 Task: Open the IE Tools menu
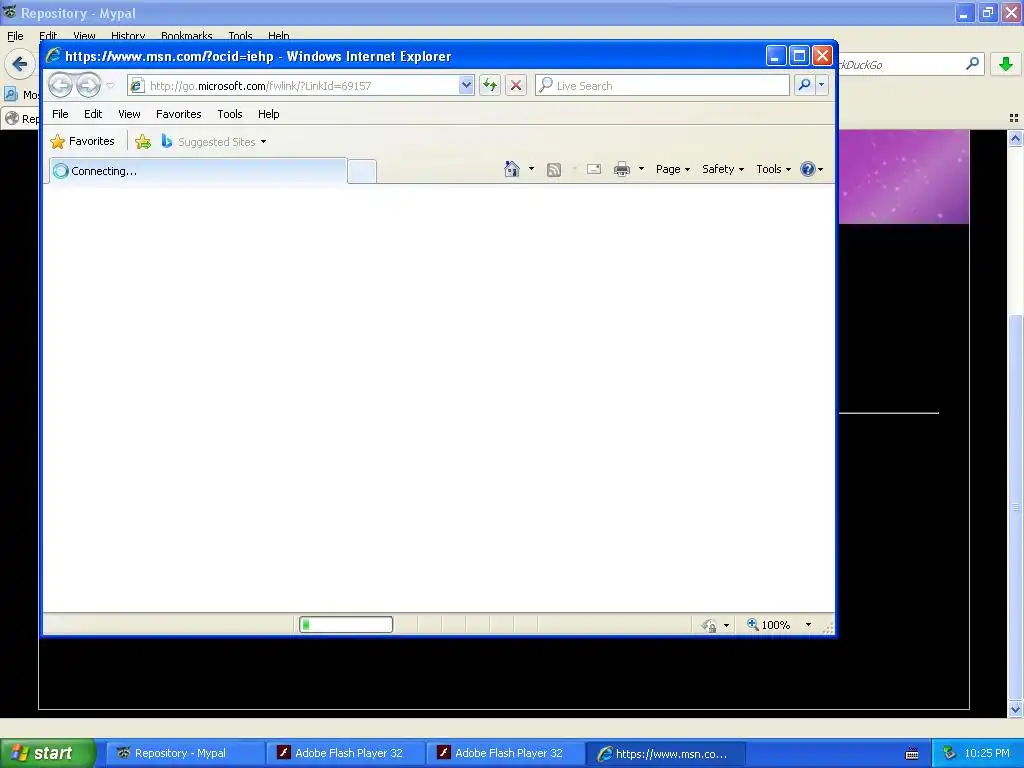click(x=230, y=114)
